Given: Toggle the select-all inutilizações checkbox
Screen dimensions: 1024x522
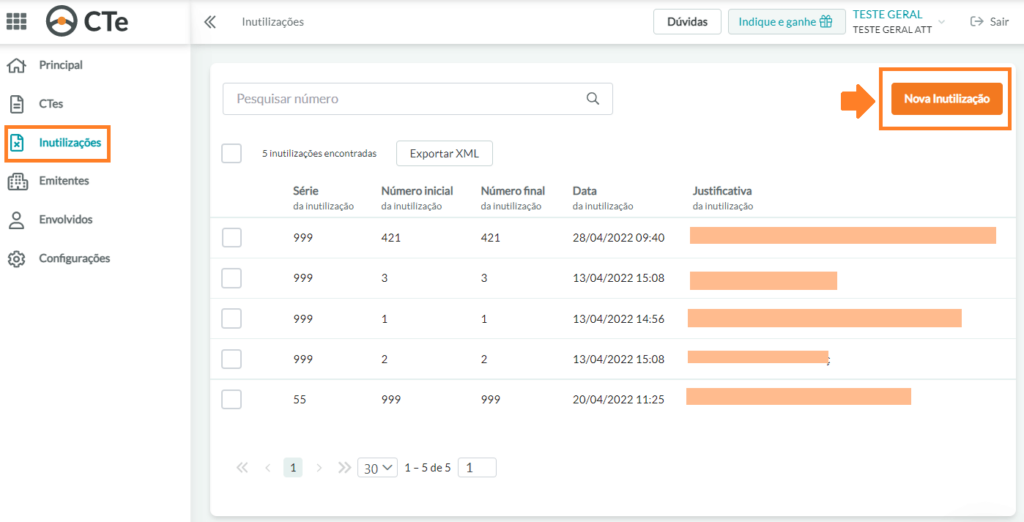Looking at the screenshot, I should click(231, 154).
